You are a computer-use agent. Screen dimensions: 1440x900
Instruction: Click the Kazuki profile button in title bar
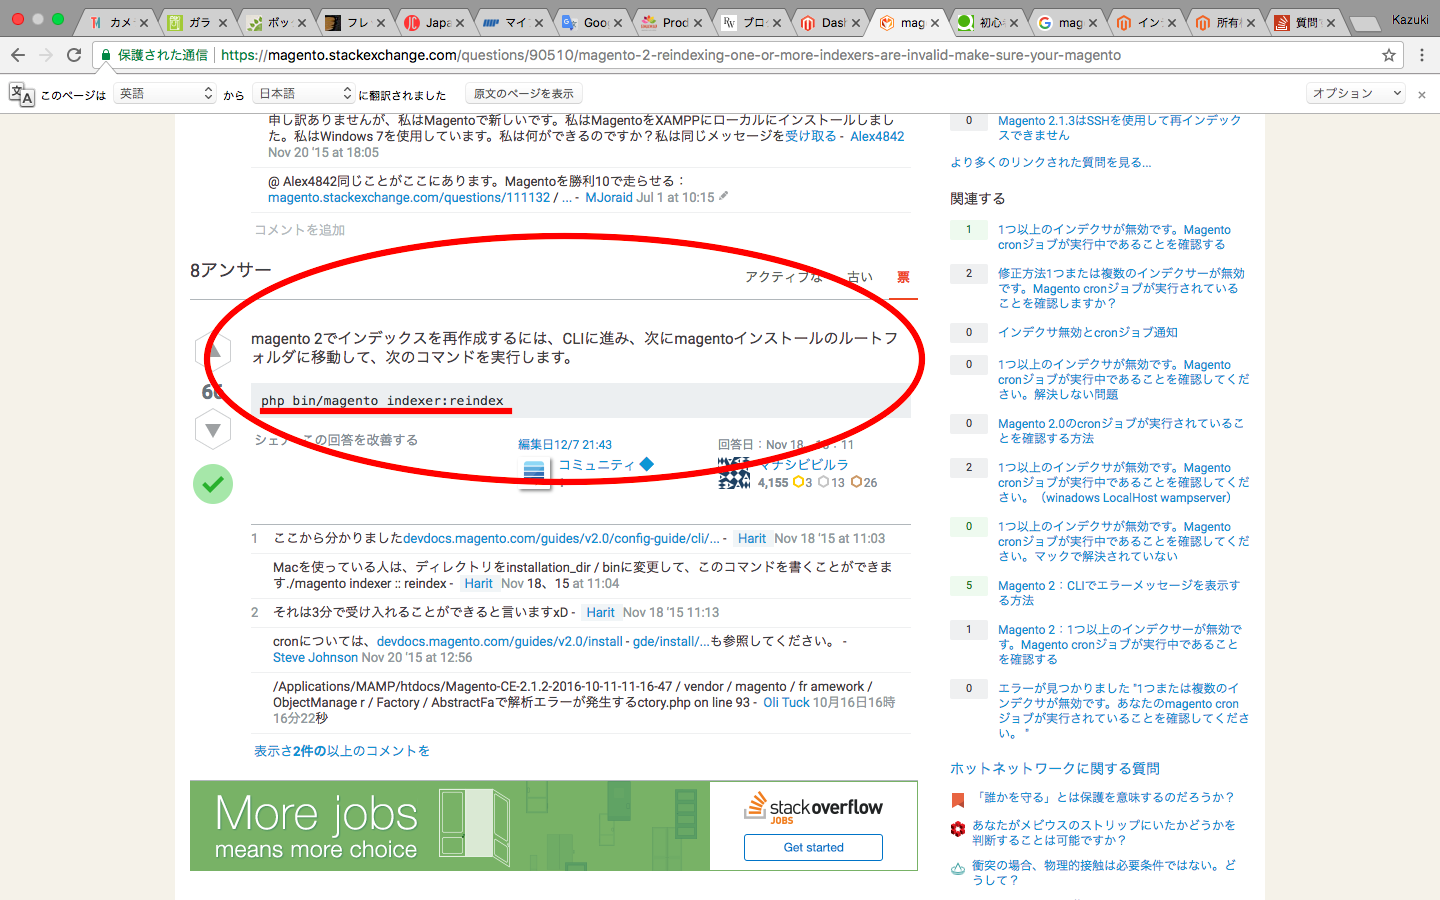point(1410,20)
